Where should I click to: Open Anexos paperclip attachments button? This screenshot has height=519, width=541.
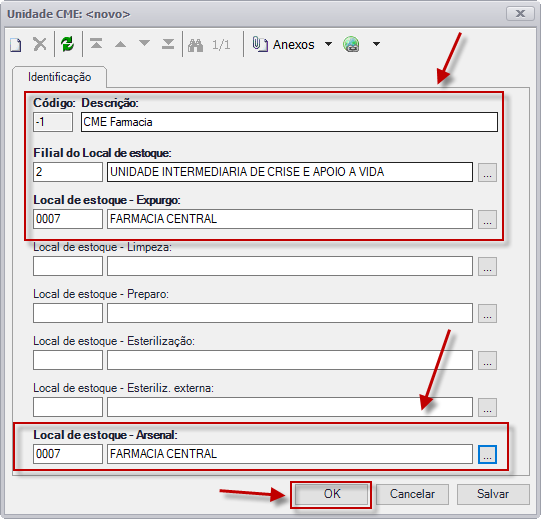(283, 45)
